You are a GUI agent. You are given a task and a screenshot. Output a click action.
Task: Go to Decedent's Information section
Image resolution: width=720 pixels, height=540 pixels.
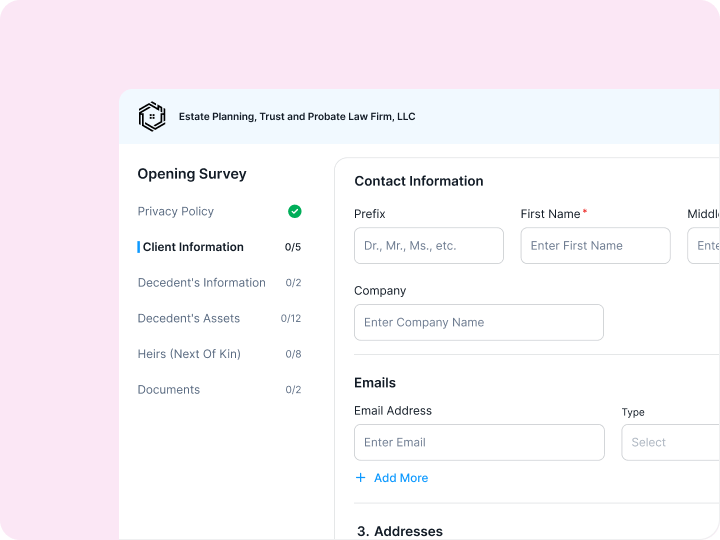[x=201, y=283]
